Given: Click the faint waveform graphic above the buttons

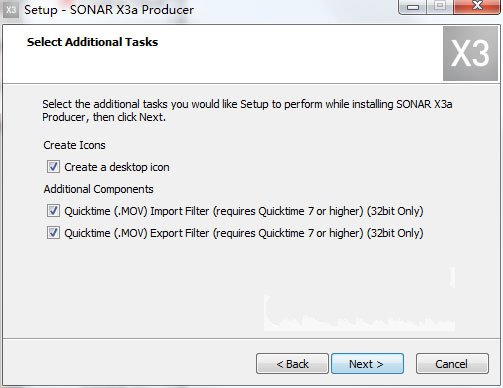Looking at the screenshot, I should (360, 299).
